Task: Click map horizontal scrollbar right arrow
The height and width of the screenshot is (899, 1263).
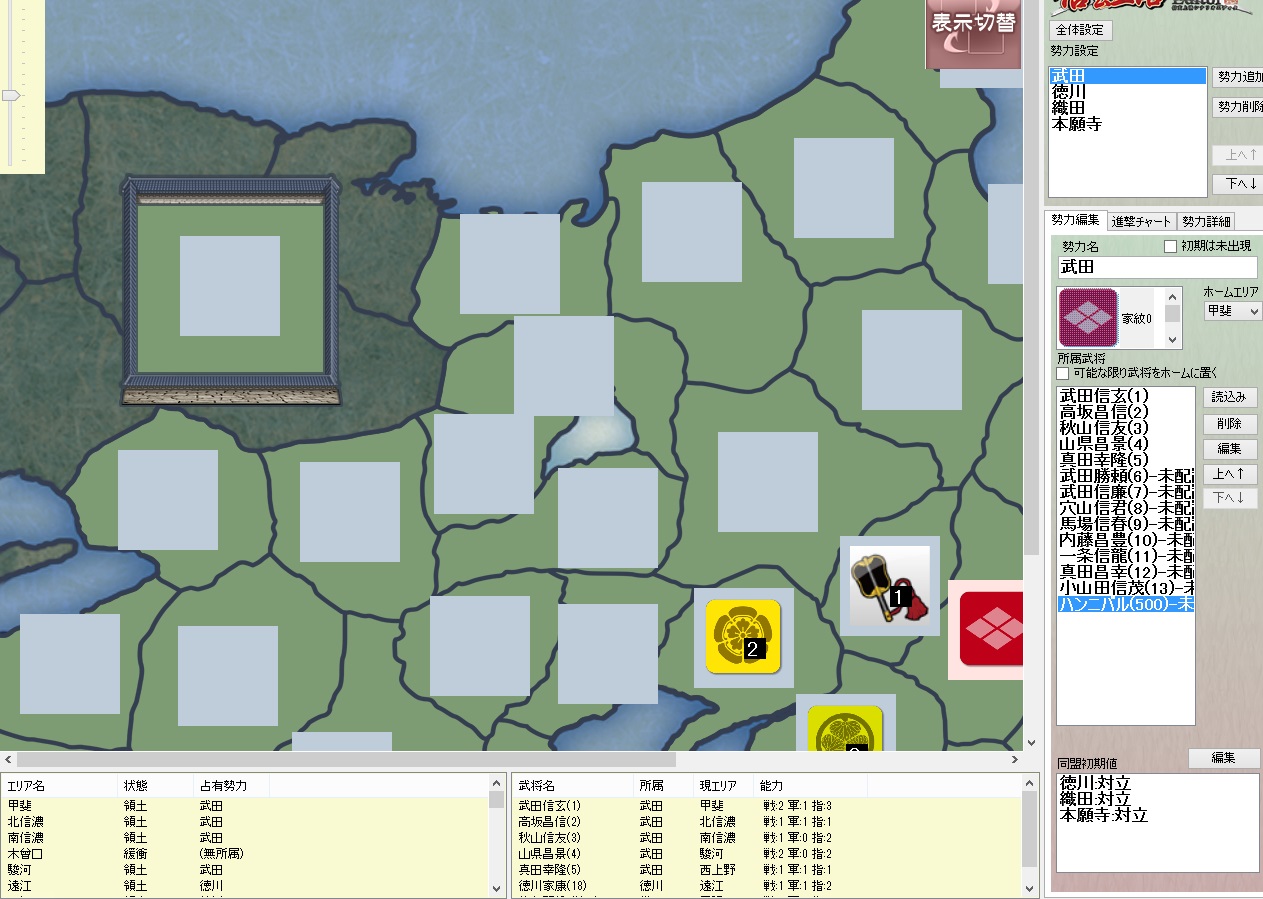Action: coord(1015,760)
